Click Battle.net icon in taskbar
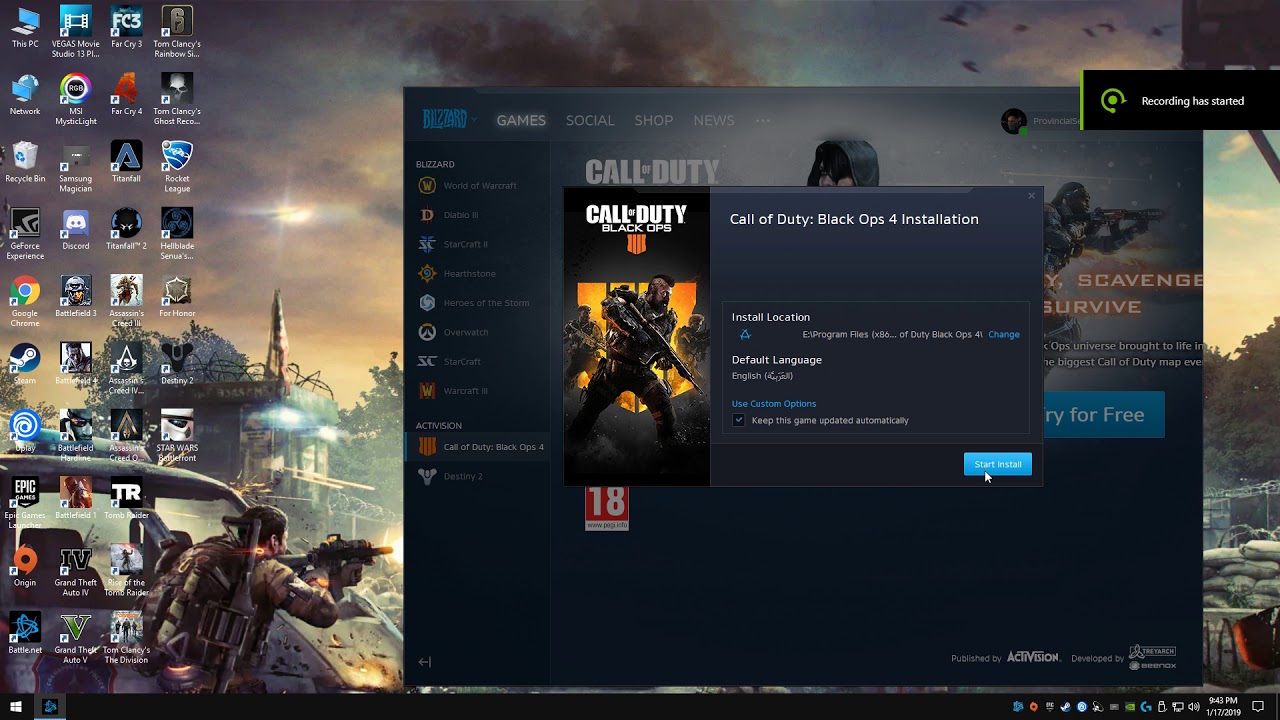This screenshot has height=720, width=1280. (50, 707)
